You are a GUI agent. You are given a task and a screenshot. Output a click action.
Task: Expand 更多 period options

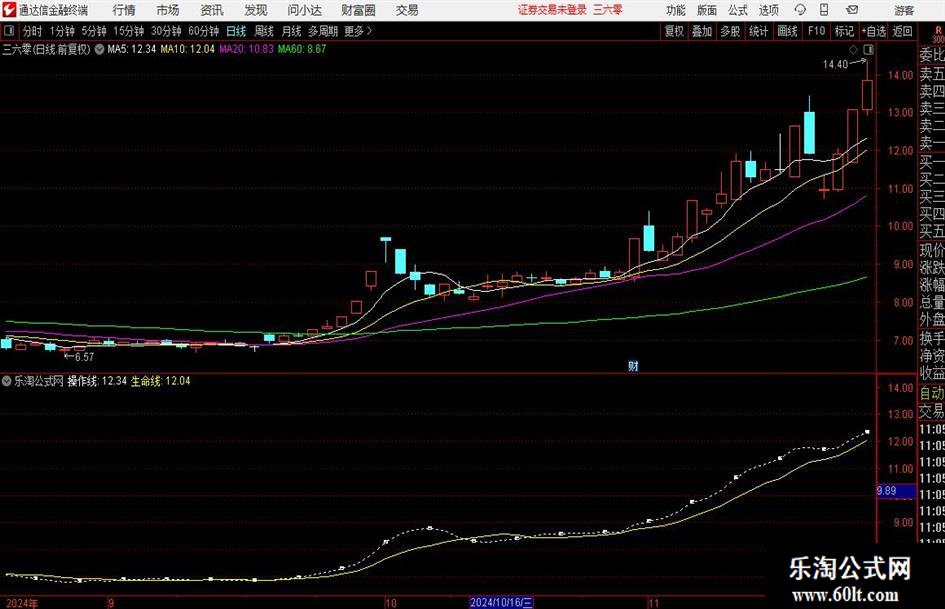[x=358, y=31]
